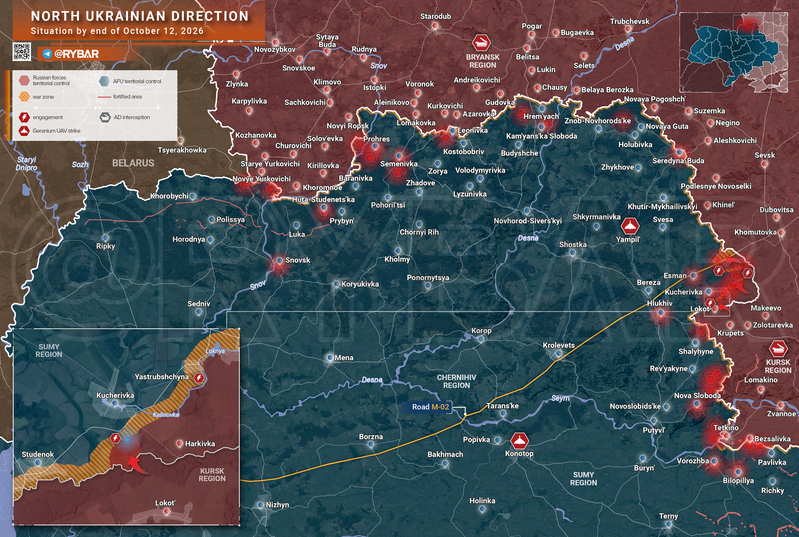
Task: Click the 'BELARUS' country label
Action: click(133, 163)
